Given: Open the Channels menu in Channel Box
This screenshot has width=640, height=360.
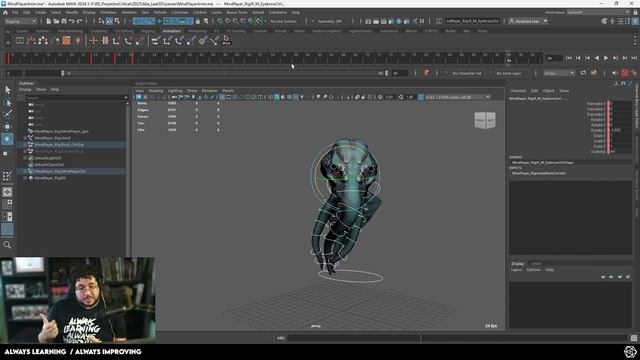Looking at the screenshot, I should pyautogui.click(x=518, y=91).
